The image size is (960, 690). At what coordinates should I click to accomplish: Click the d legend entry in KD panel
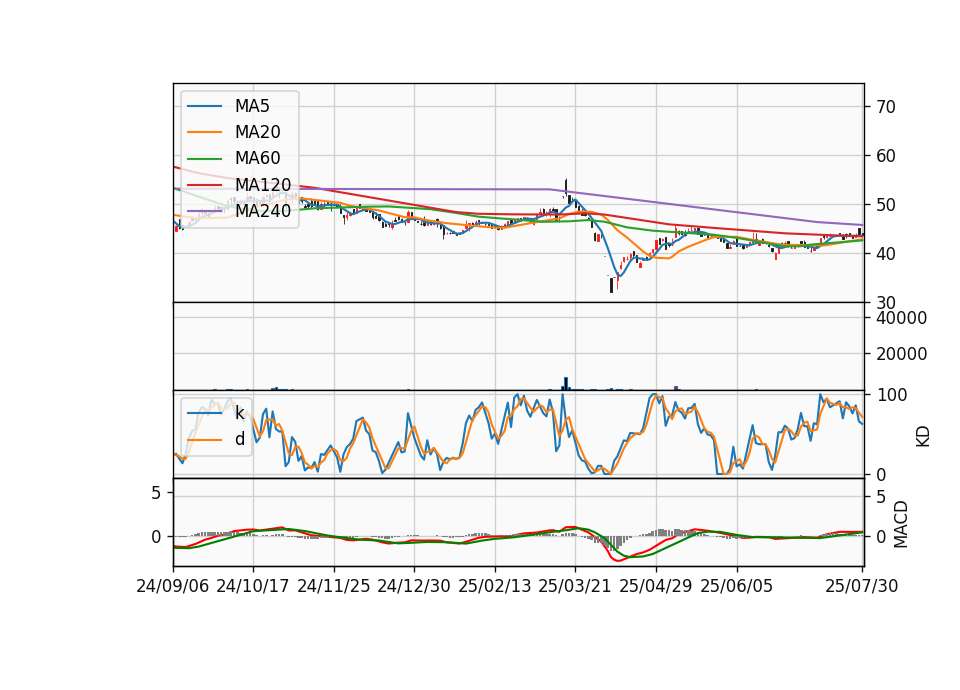click(x=240, y=439)
